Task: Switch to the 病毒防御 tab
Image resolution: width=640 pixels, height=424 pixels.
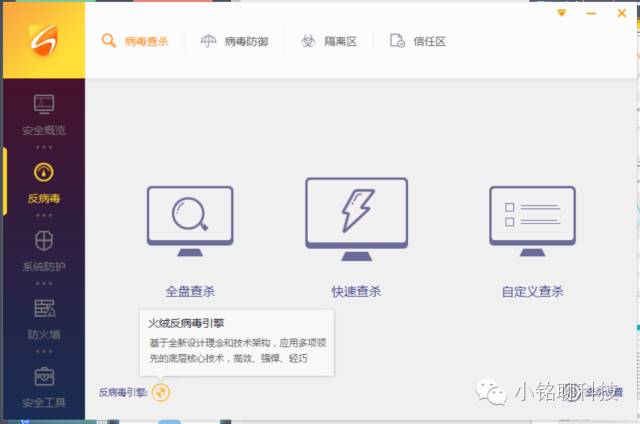Action: tap(234, 41)
